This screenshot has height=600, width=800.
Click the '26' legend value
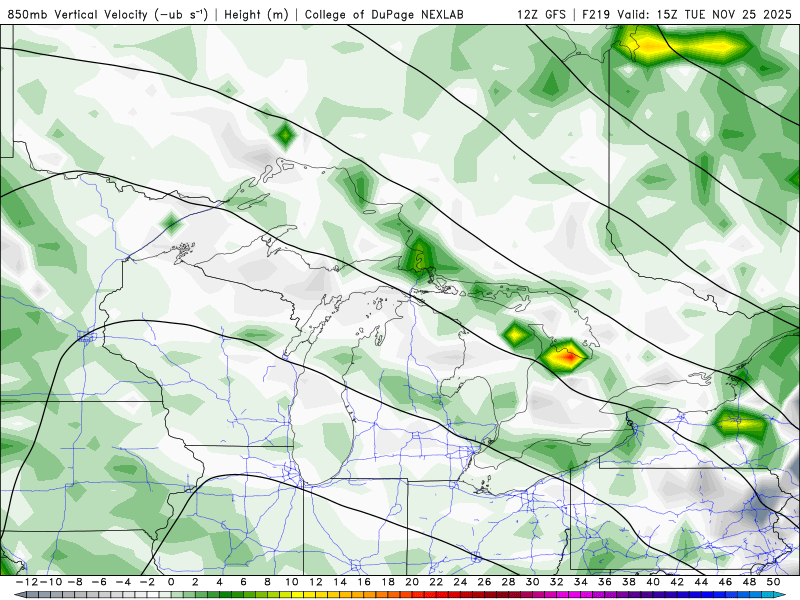click(484, 582)
